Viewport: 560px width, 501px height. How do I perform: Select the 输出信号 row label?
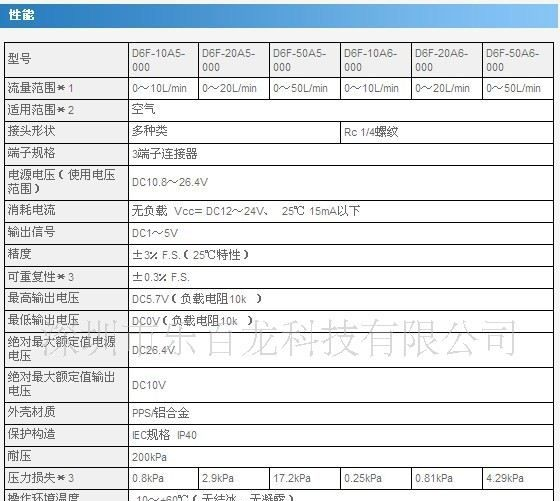(x=31, y=232)
